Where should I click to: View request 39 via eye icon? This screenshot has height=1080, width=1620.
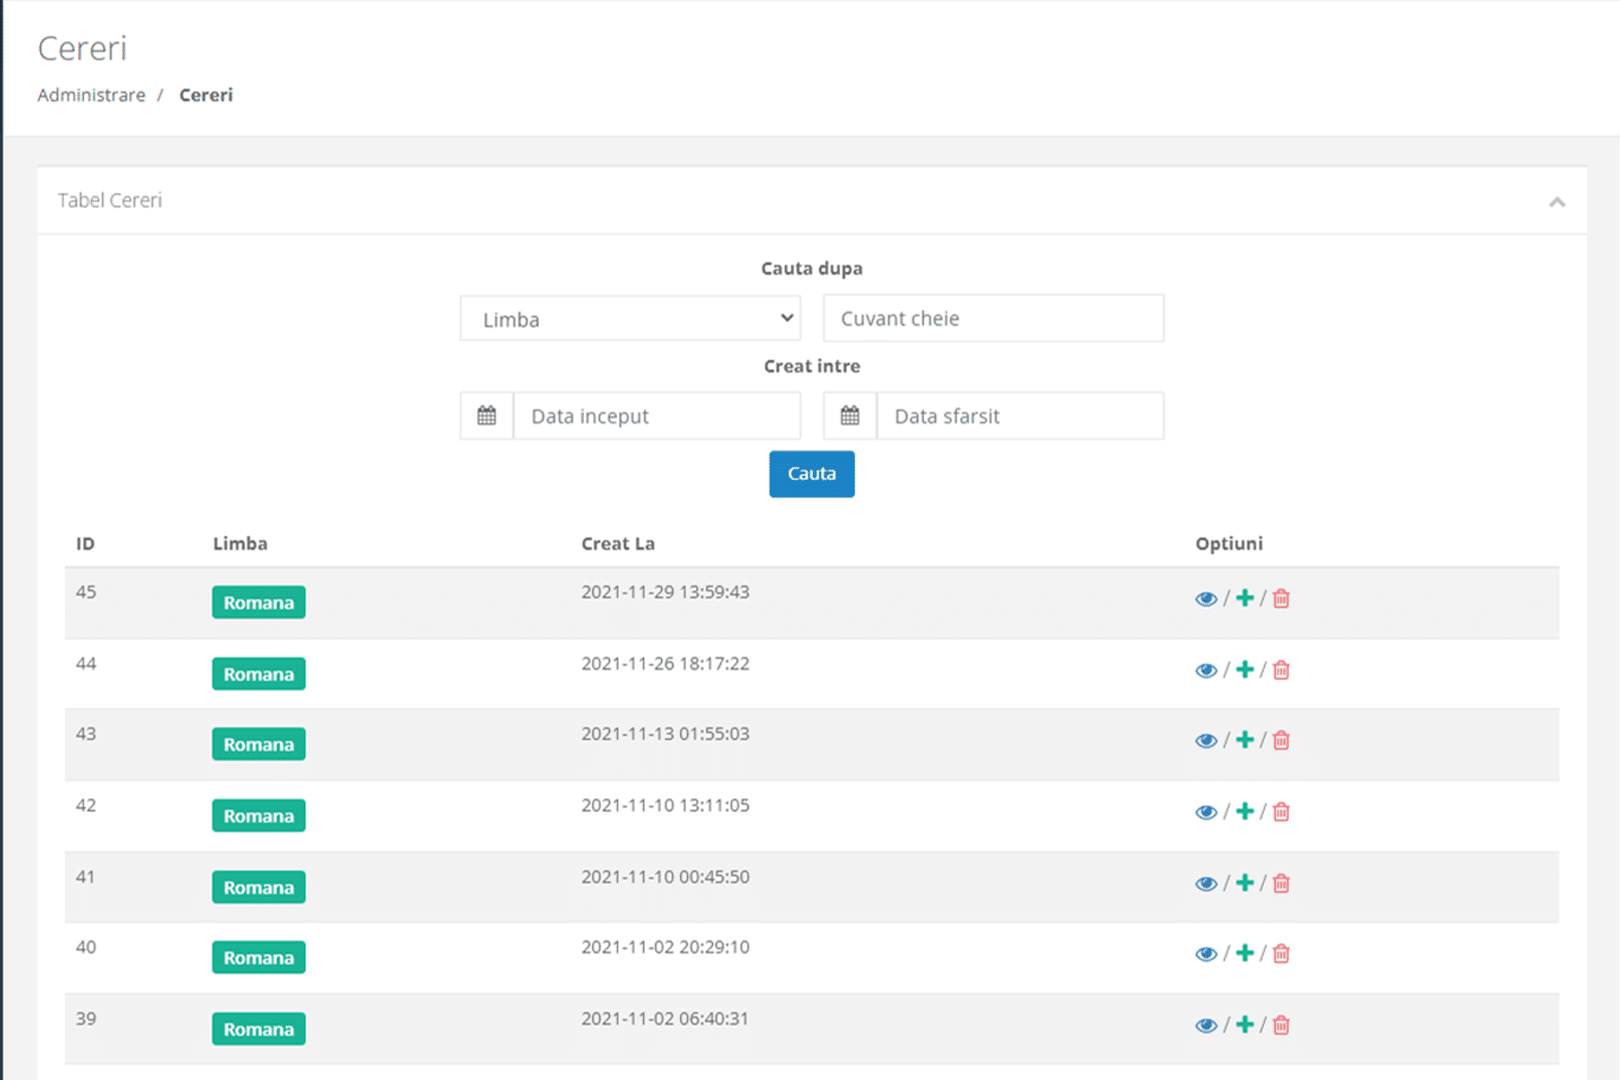[x=1205, y=1026]
